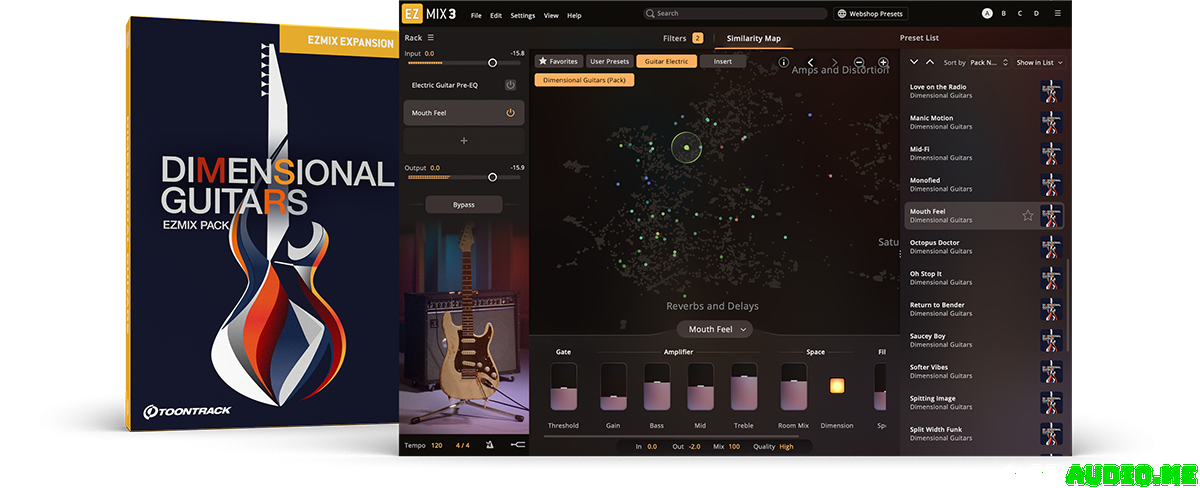Toggle the Insert filter

tap(723, 61)
